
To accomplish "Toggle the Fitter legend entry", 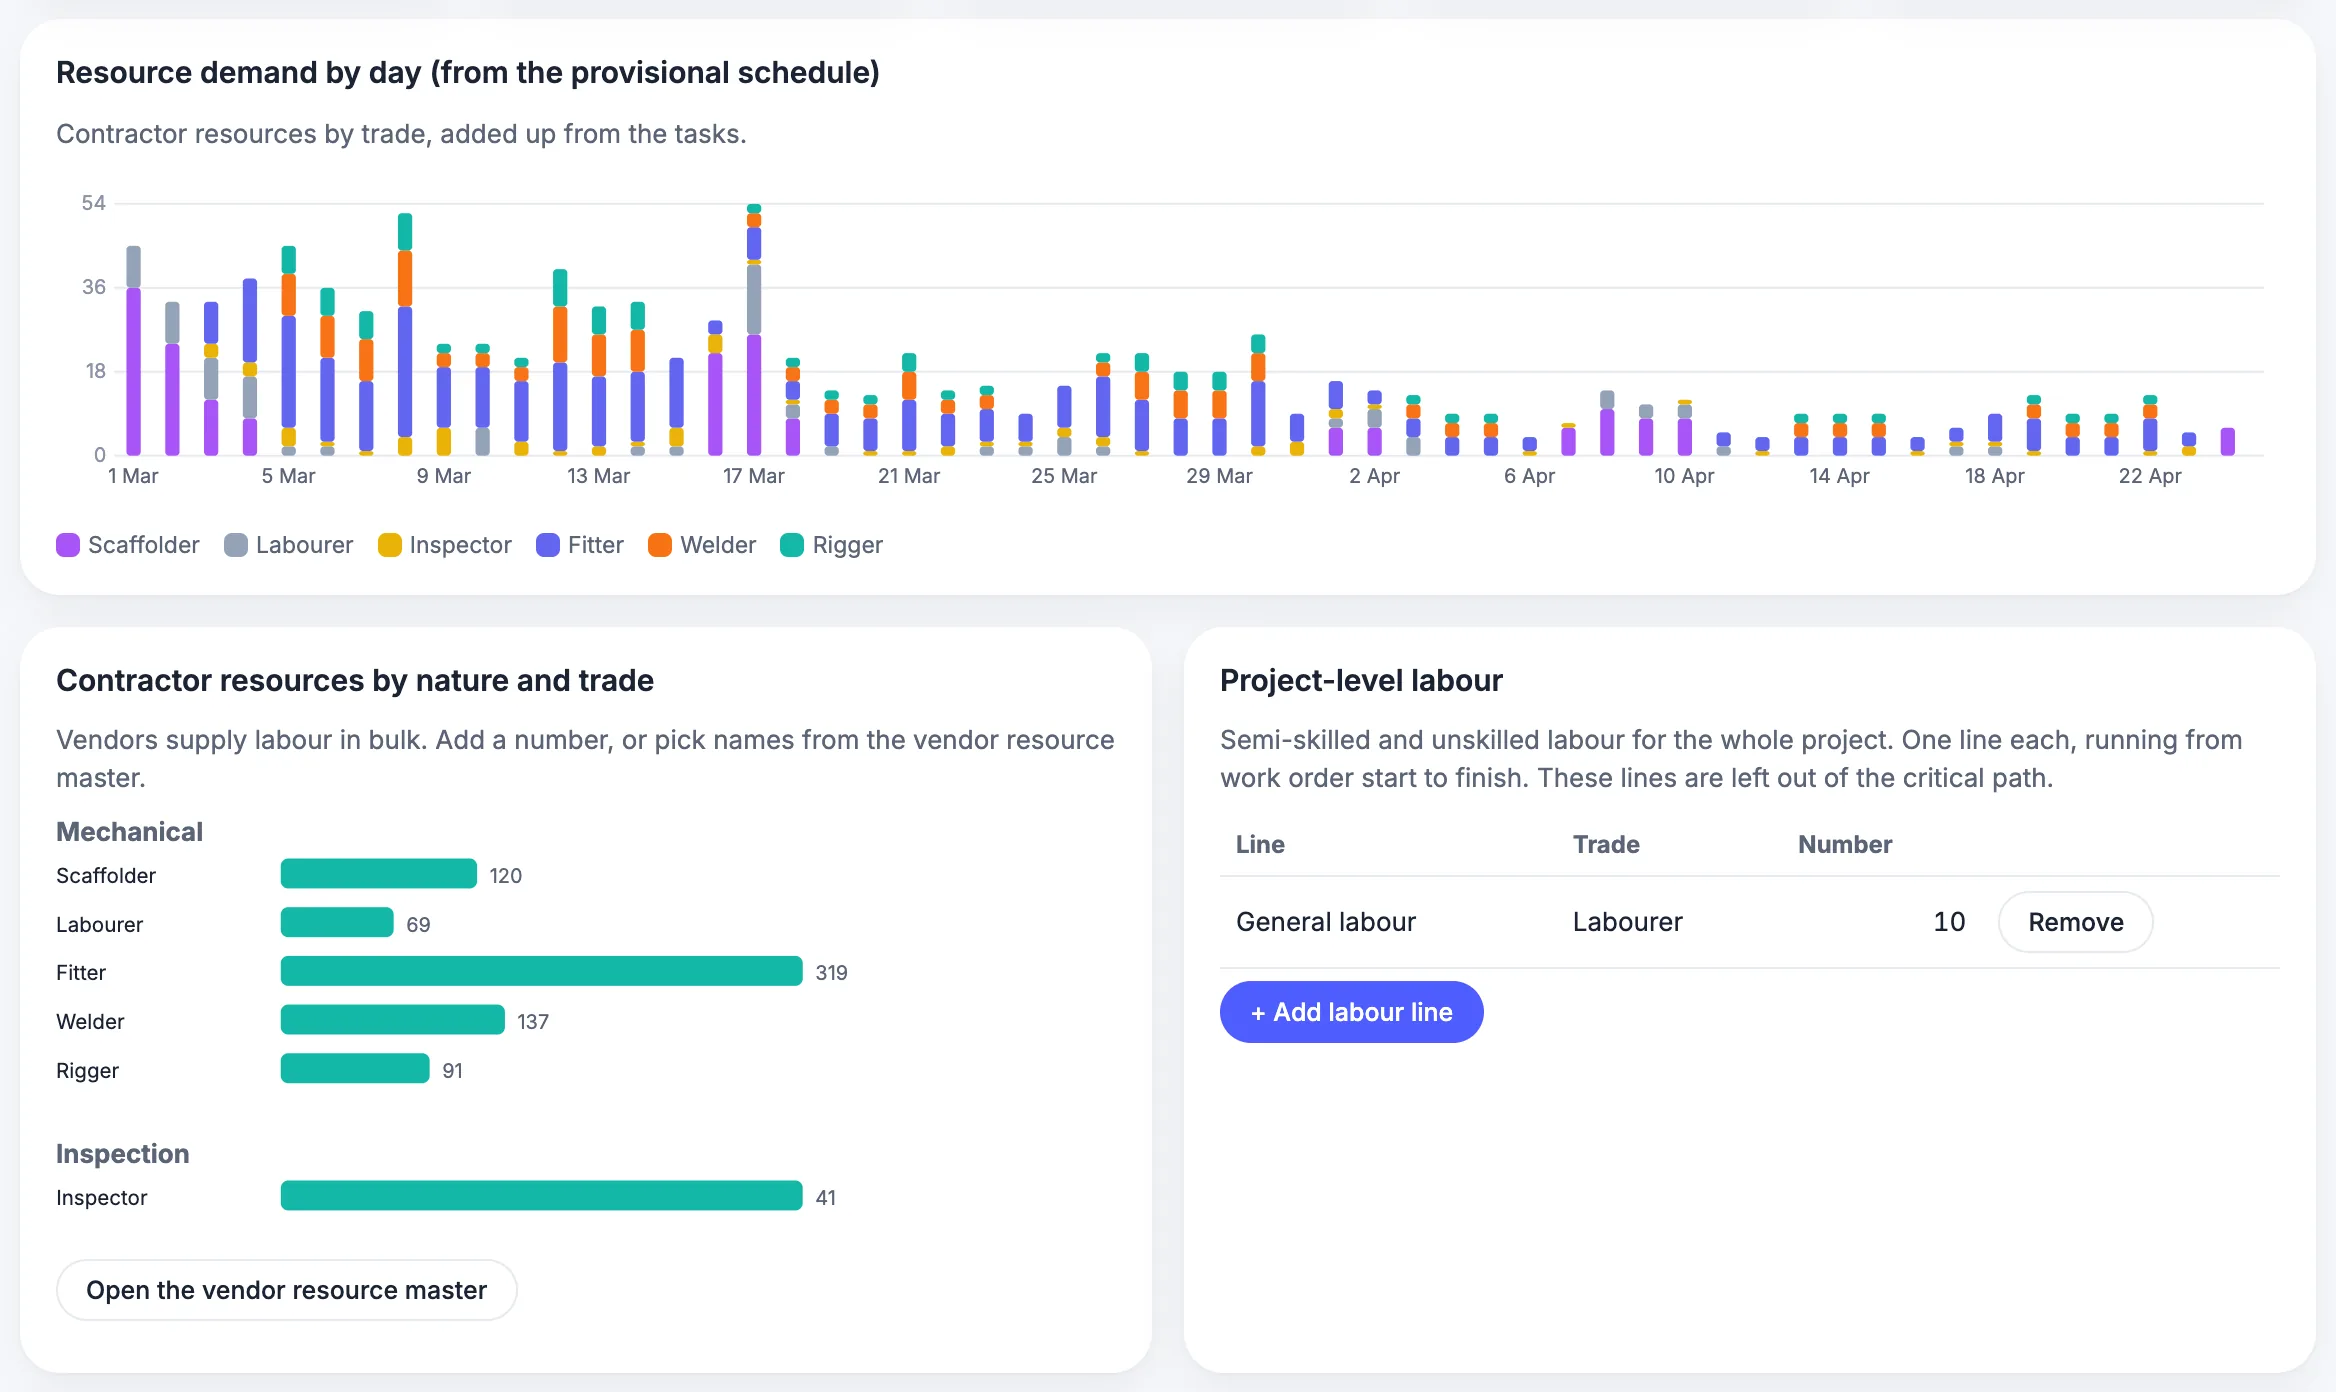I will [x=580, y=545].
